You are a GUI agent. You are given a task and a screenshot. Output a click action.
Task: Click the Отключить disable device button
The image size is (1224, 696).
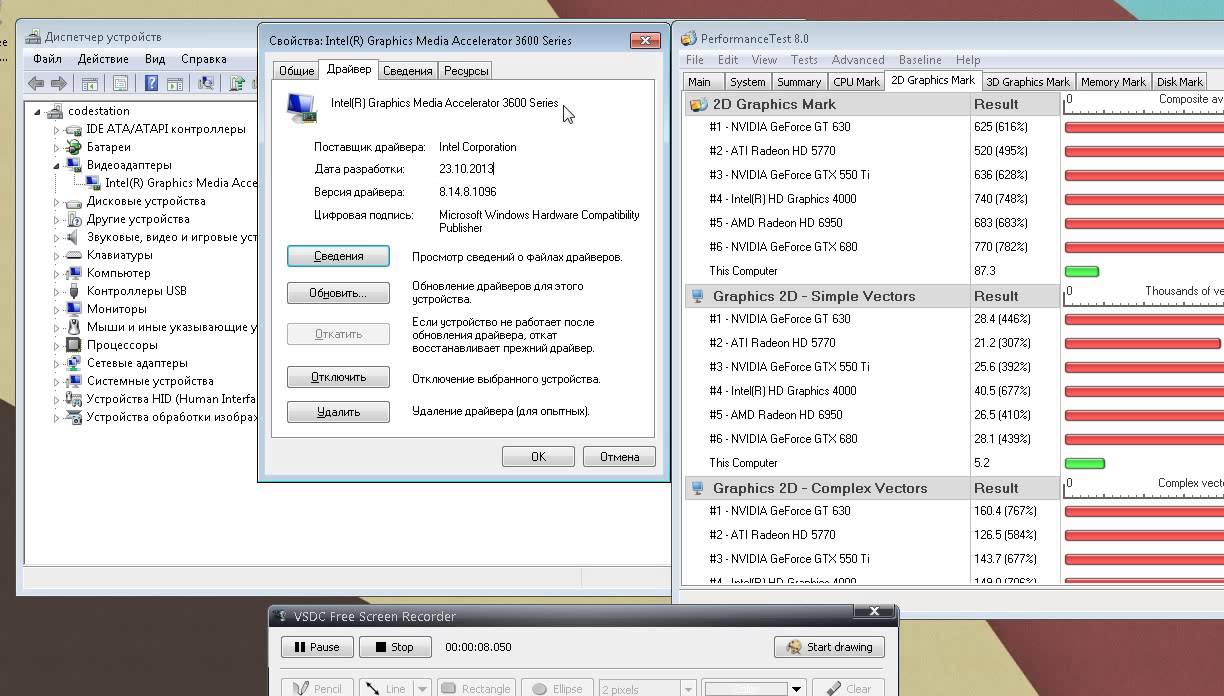coord(338,377)
